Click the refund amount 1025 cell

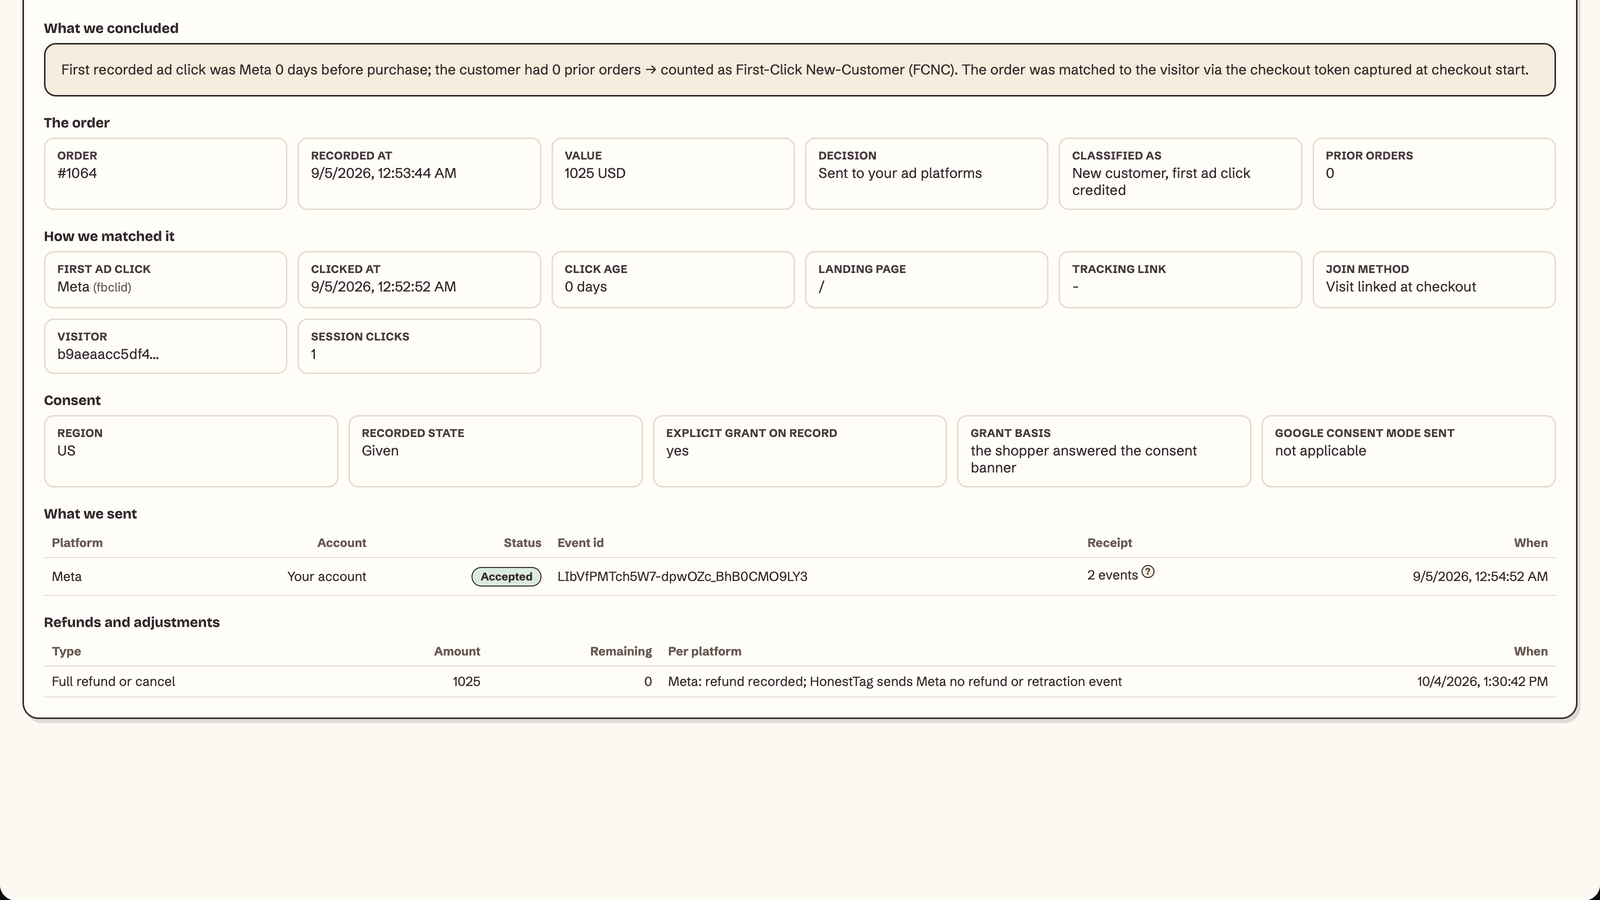coord(466,682)
